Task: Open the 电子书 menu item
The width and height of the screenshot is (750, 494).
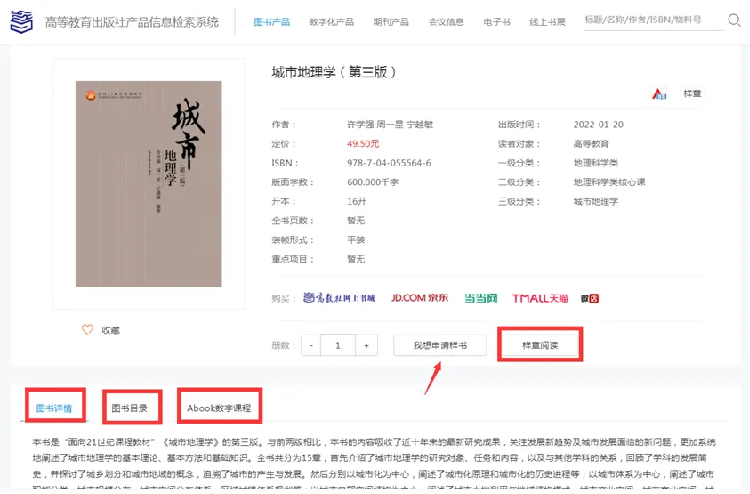Action: point(496,22)
